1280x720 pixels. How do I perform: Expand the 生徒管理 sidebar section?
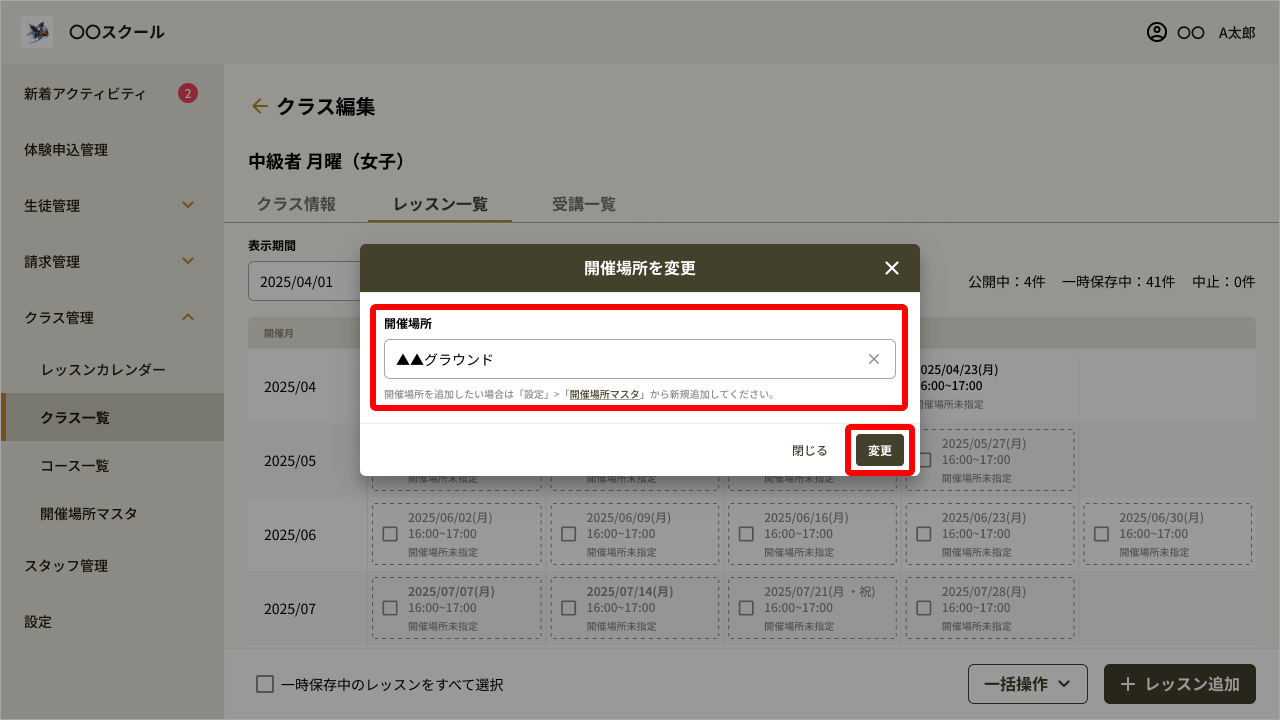tap(188, 206)
